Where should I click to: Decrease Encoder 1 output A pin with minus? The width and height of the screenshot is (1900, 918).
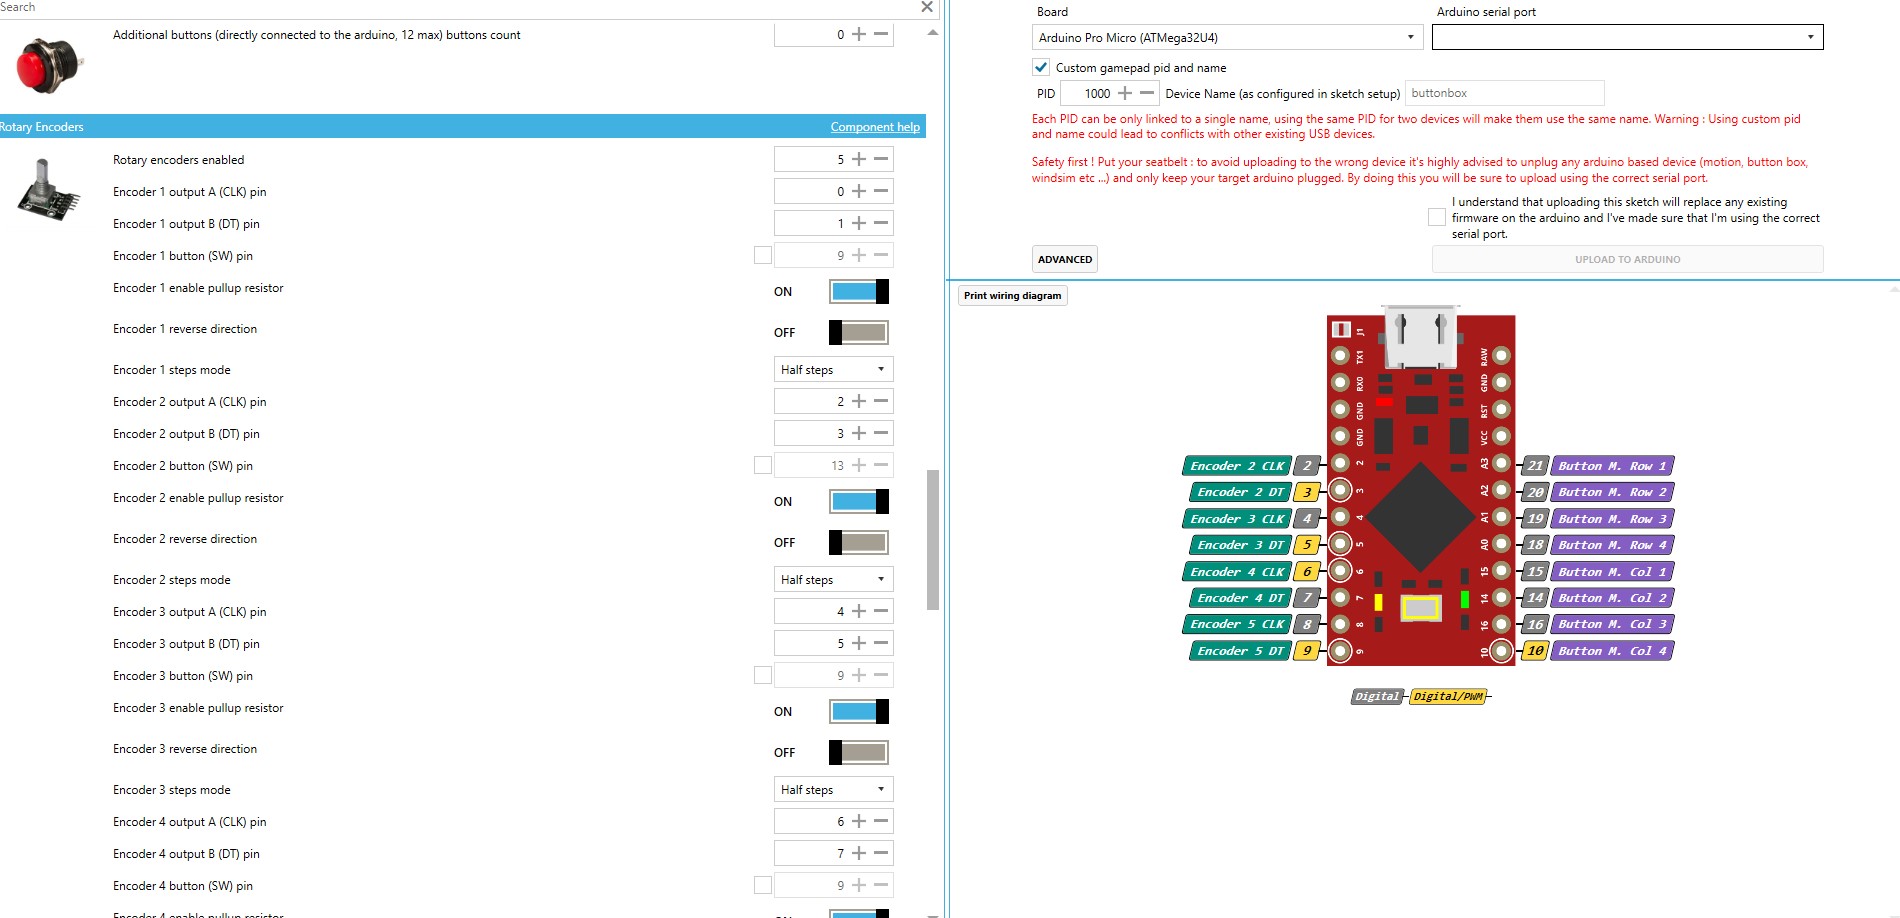(881, 191)
